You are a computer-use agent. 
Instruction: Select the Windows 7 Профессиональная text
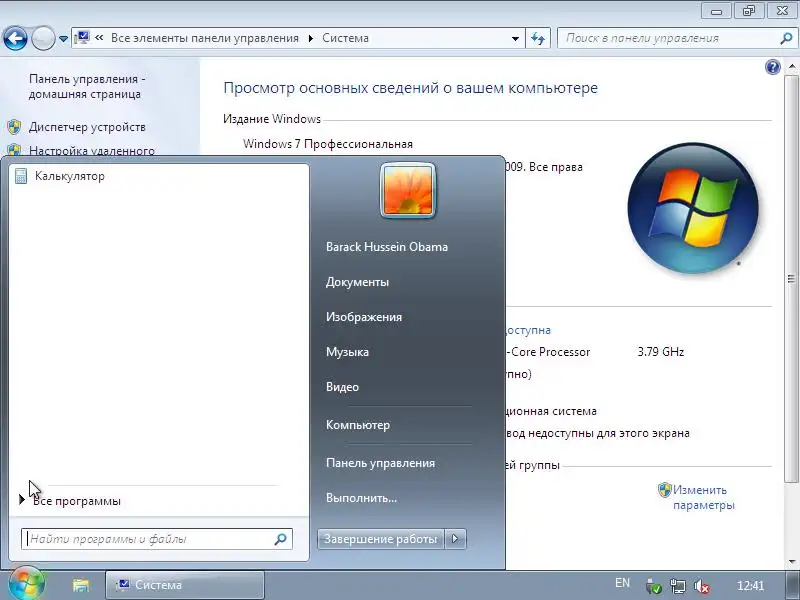tap(328, 144)
